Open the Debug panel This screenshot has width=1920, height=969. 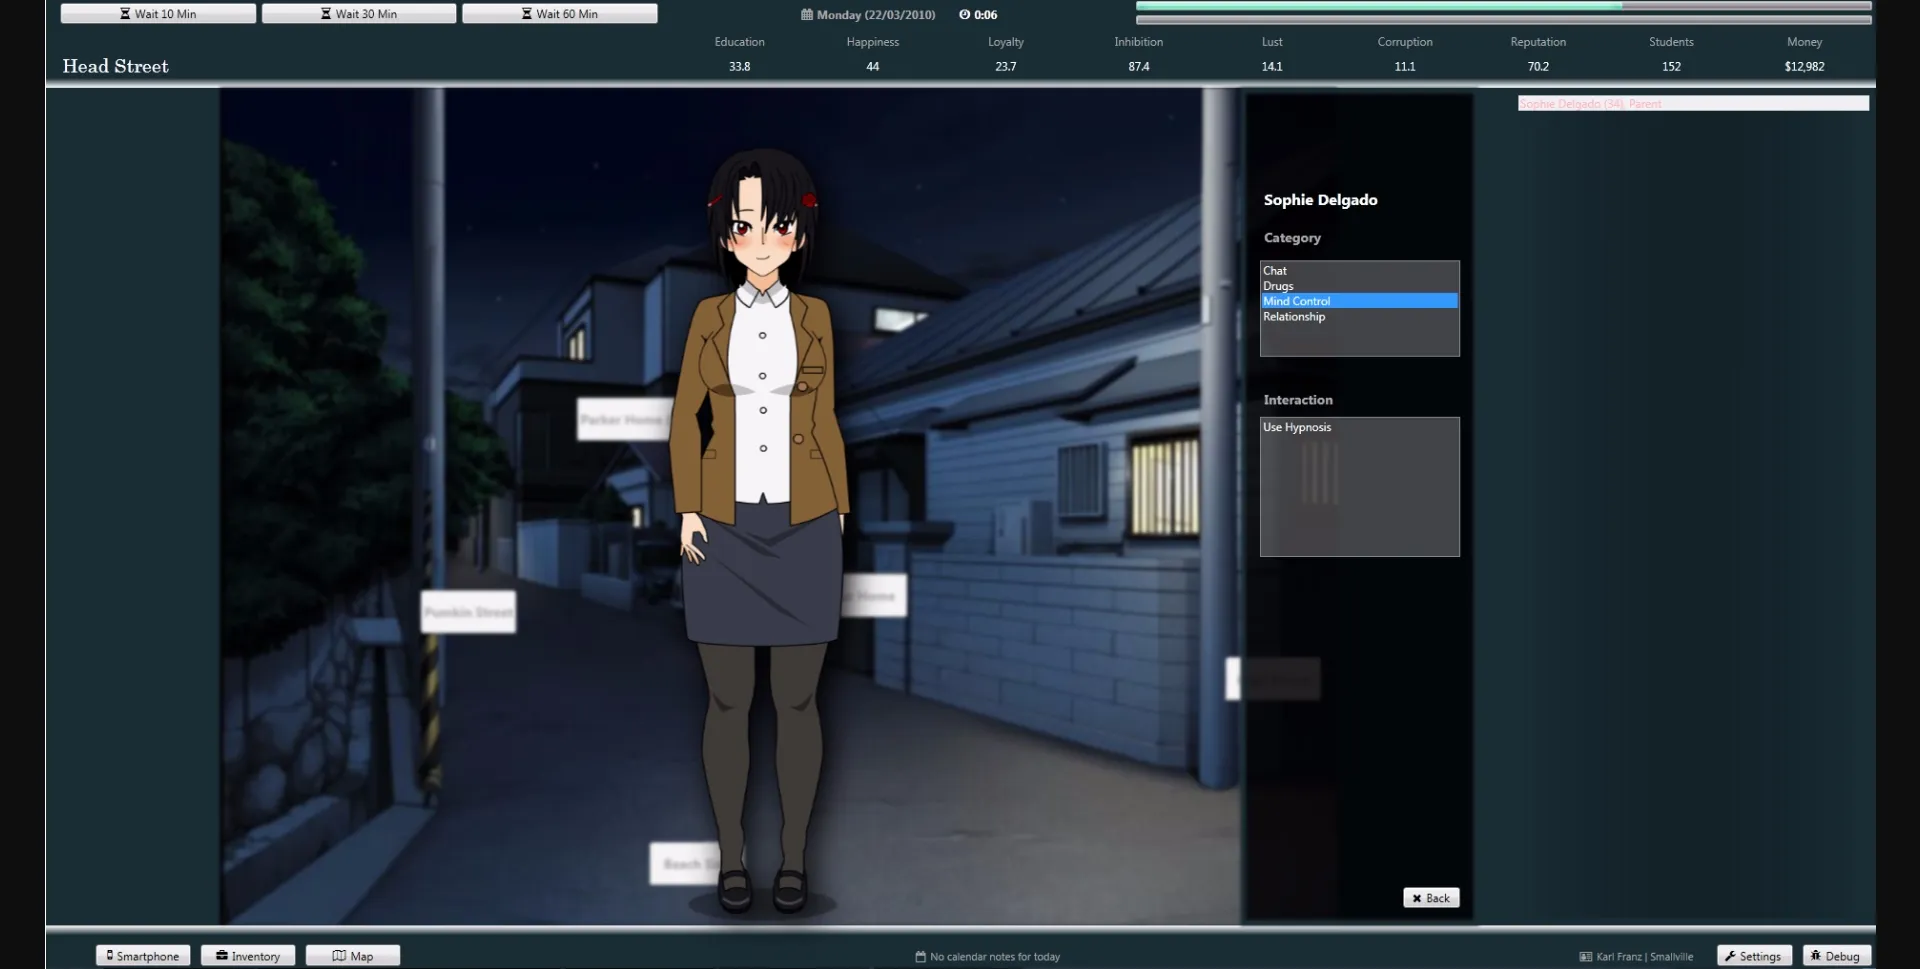(x=1838, y=955)
